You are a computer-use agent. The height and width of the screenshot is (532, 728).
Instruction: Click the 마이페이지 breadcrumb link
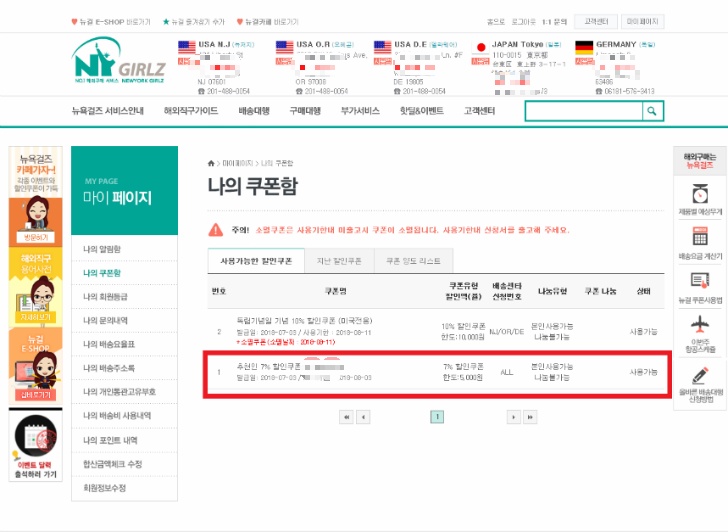coord(237,163)
